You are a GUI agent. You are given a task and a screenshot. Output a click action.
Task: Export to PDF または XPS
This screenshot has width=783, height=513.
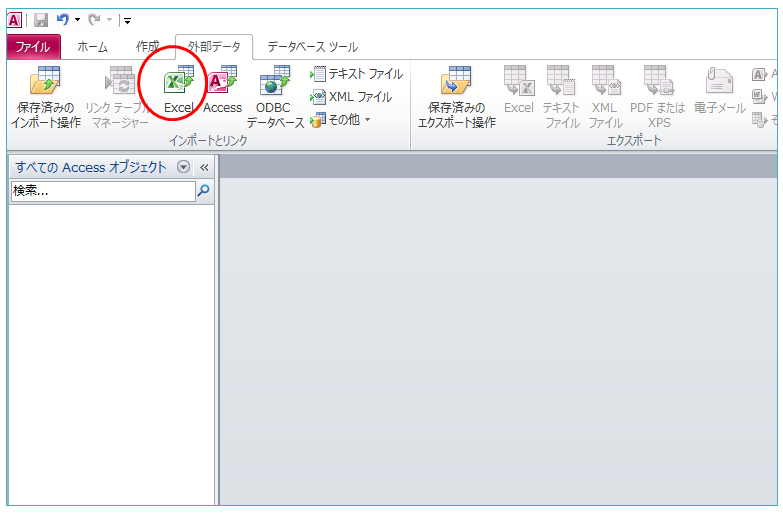pyautogui.click(x=658, y=97)
